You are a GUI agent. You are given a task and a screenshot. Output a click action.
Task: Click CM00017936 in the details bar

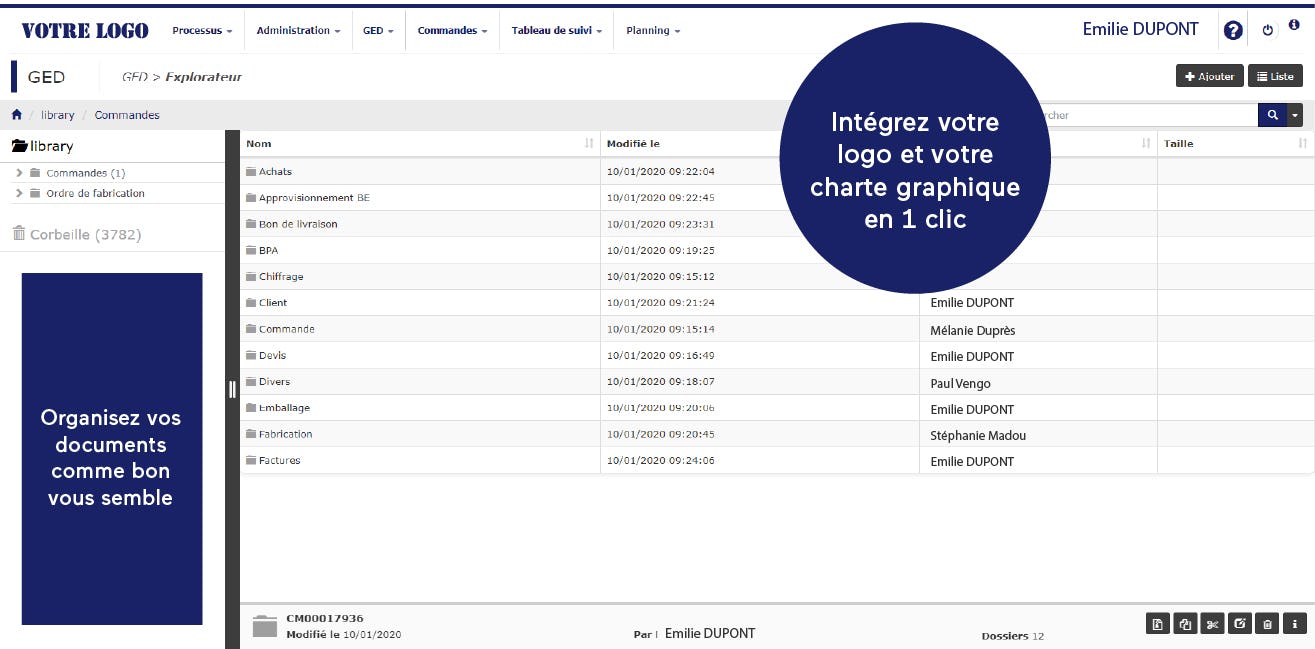[325, 619]
